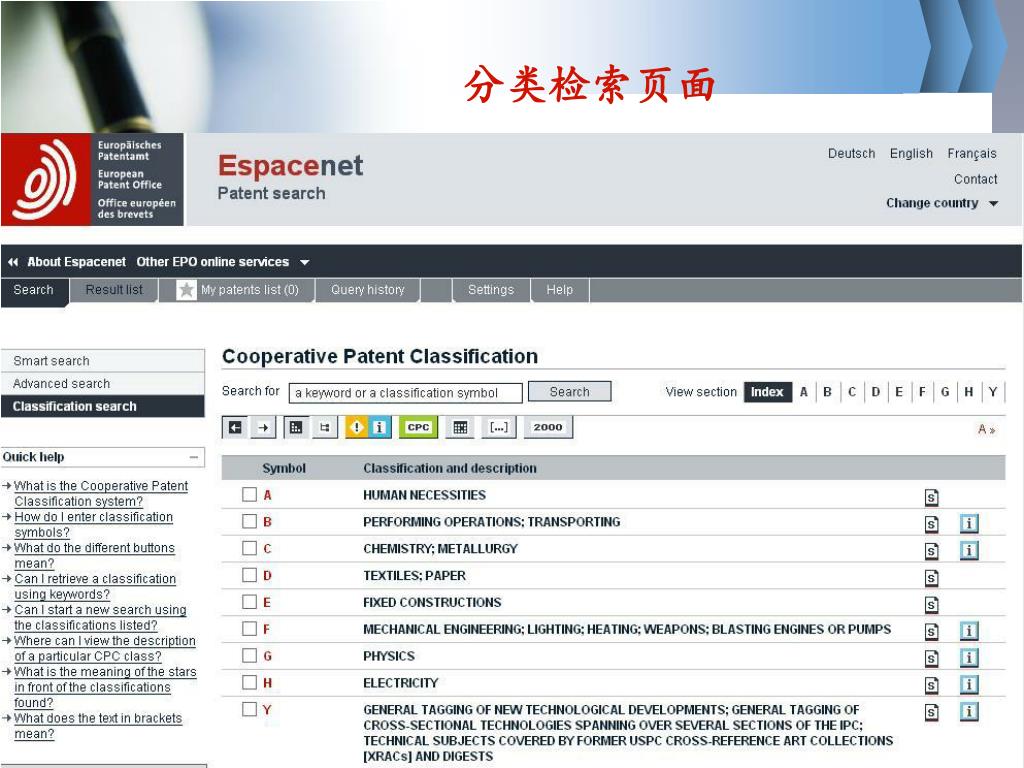The height and width of the screenshot is (768, 1024).
Task: Check the box for section B
Action: point(249,521)
